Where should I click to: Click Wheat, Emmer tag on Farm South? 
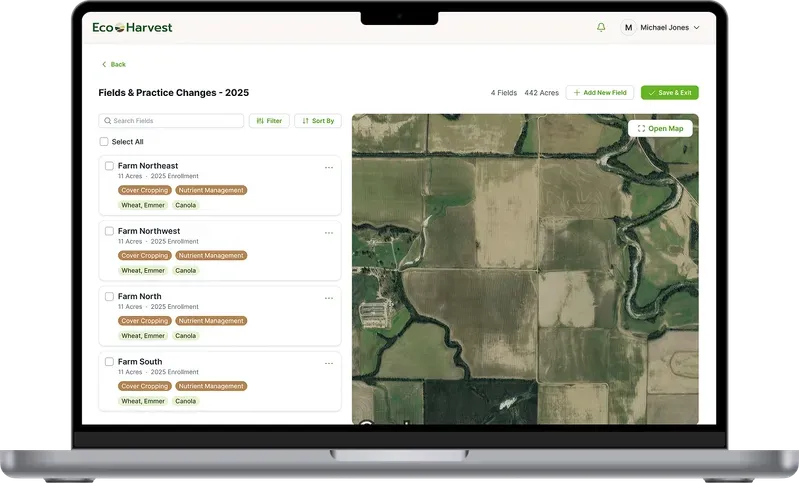point(143,400)
